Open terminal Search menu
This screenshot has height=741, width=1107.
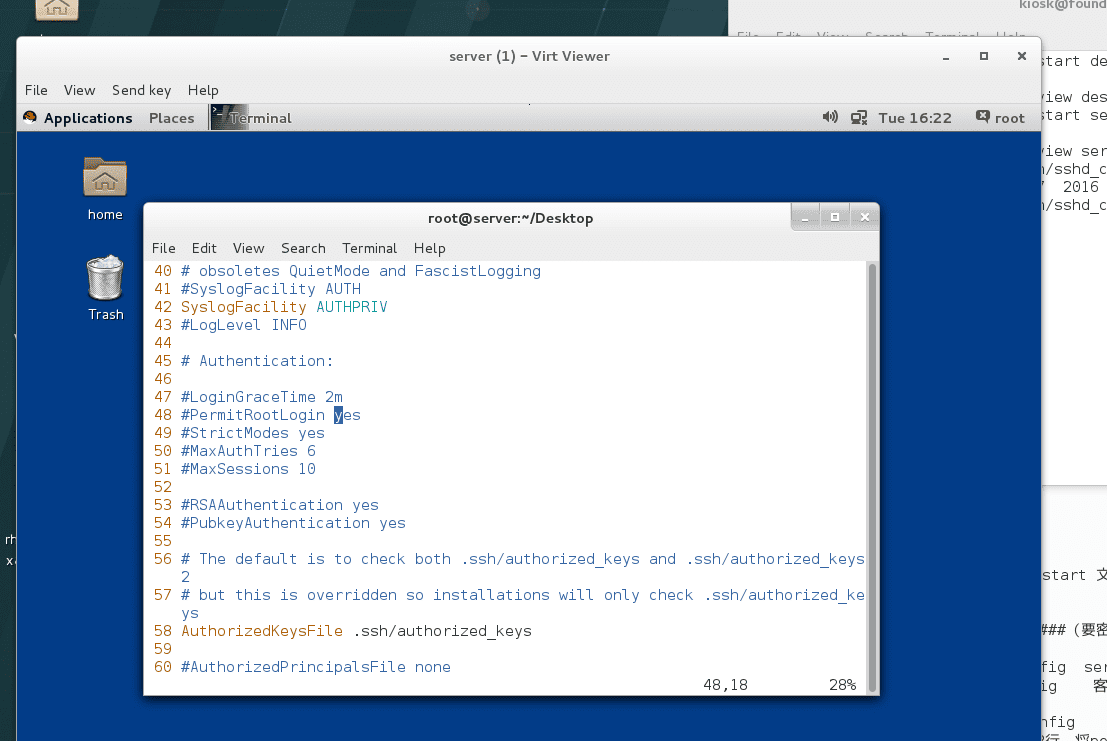click(303, 248)
